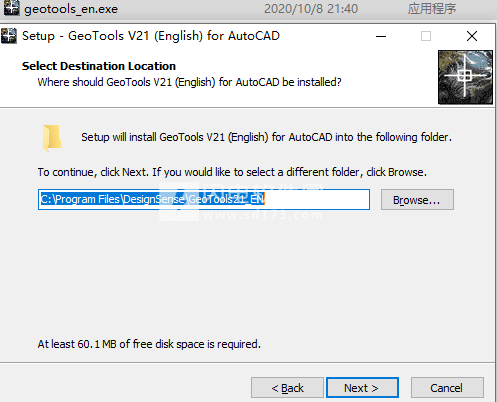
Task: Click the greyed-out maximize button
Action: 426,36
